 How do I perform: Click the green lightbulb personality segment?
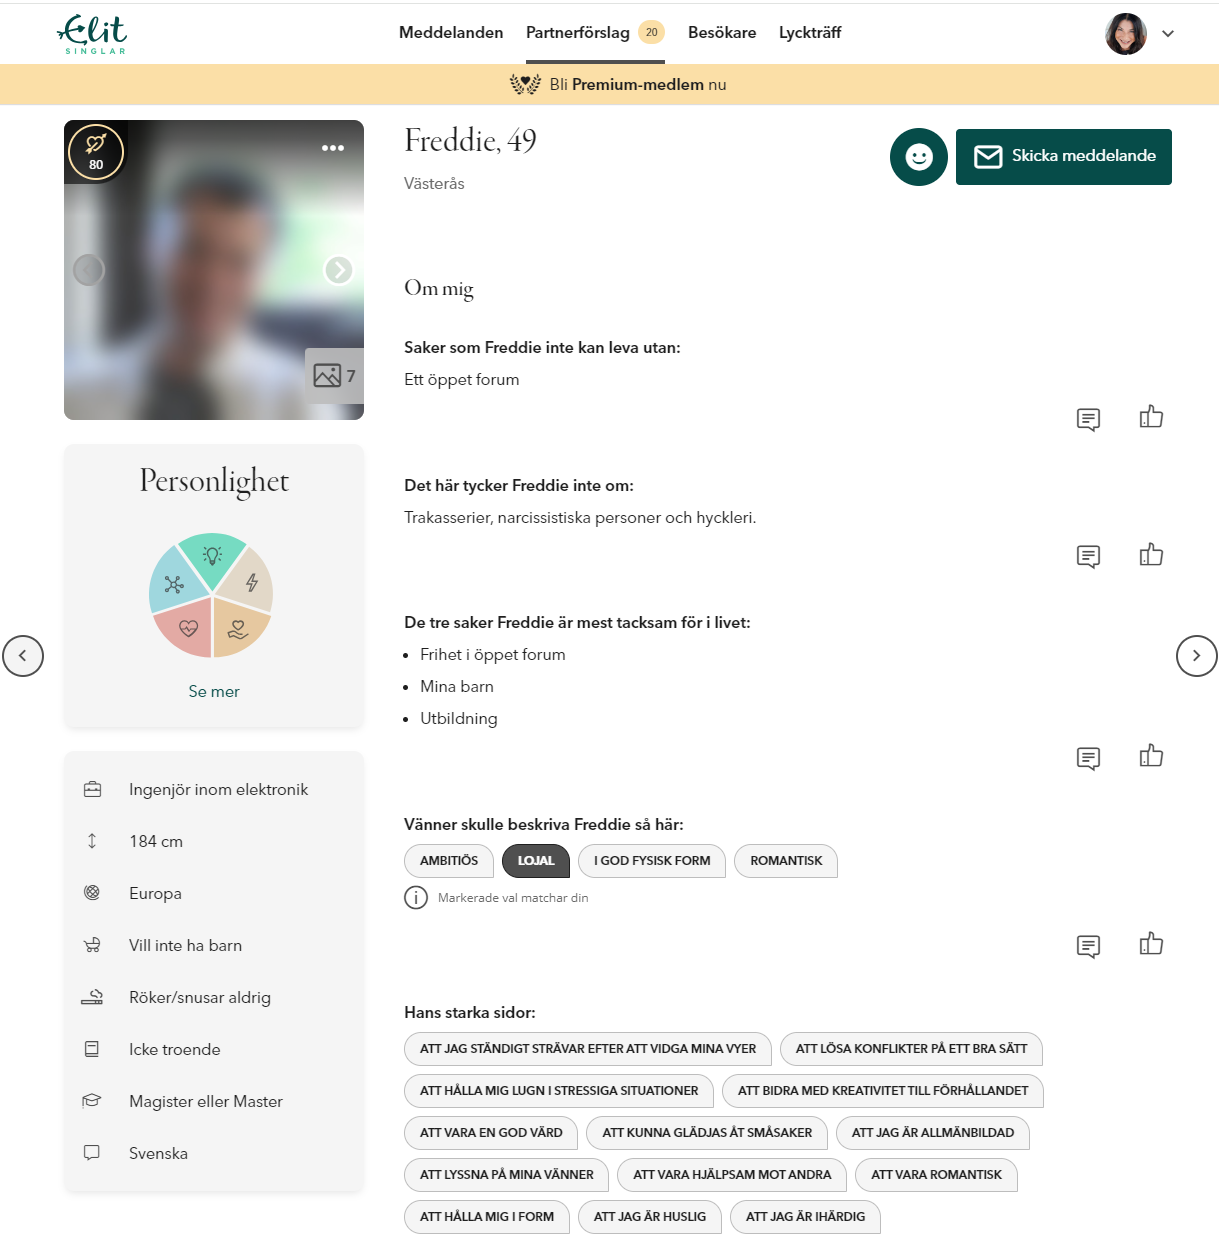tap(212, 556)
